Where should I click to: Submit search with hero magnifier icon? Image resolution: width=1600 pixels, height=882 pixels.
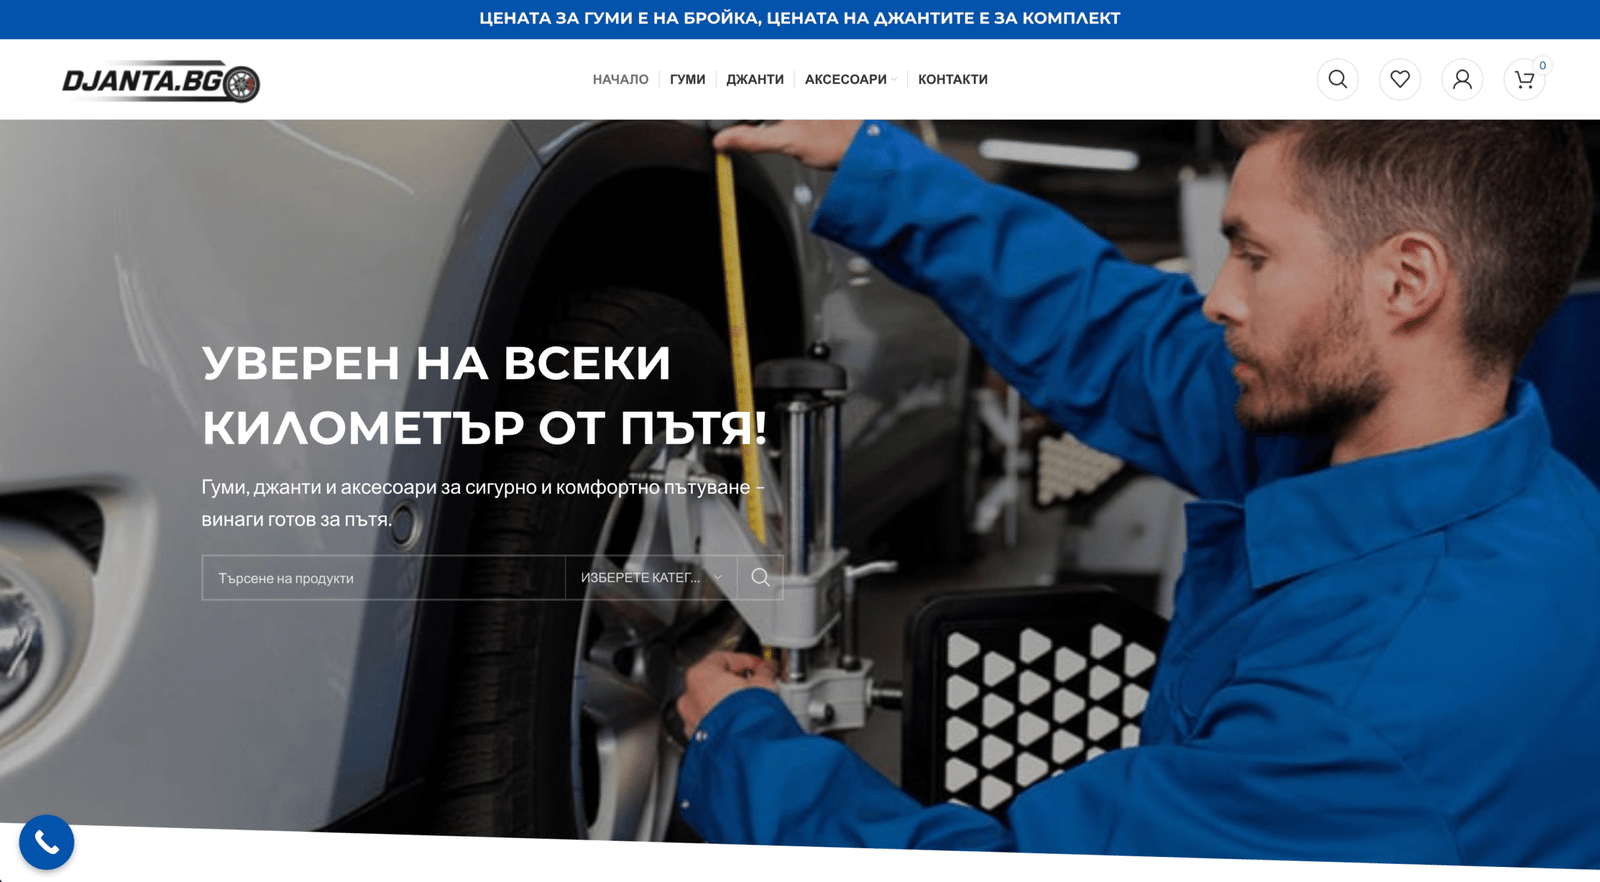point(760,578)
